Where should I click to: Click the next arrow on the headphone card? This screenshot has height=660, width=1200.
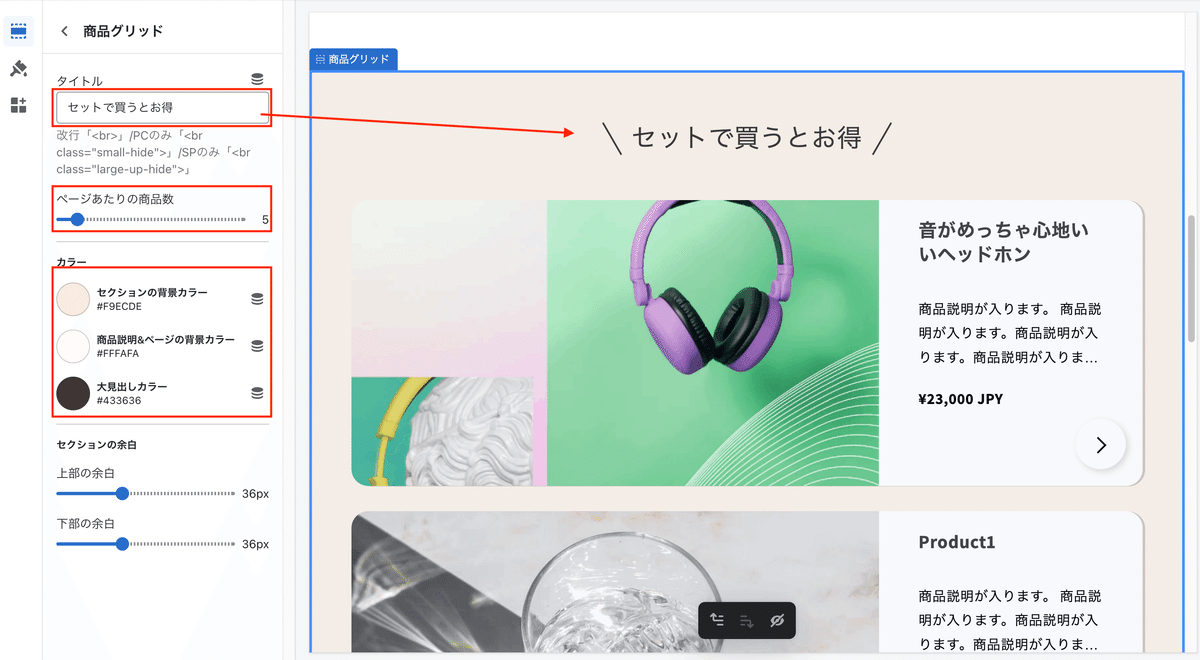tap(1101, 445)
